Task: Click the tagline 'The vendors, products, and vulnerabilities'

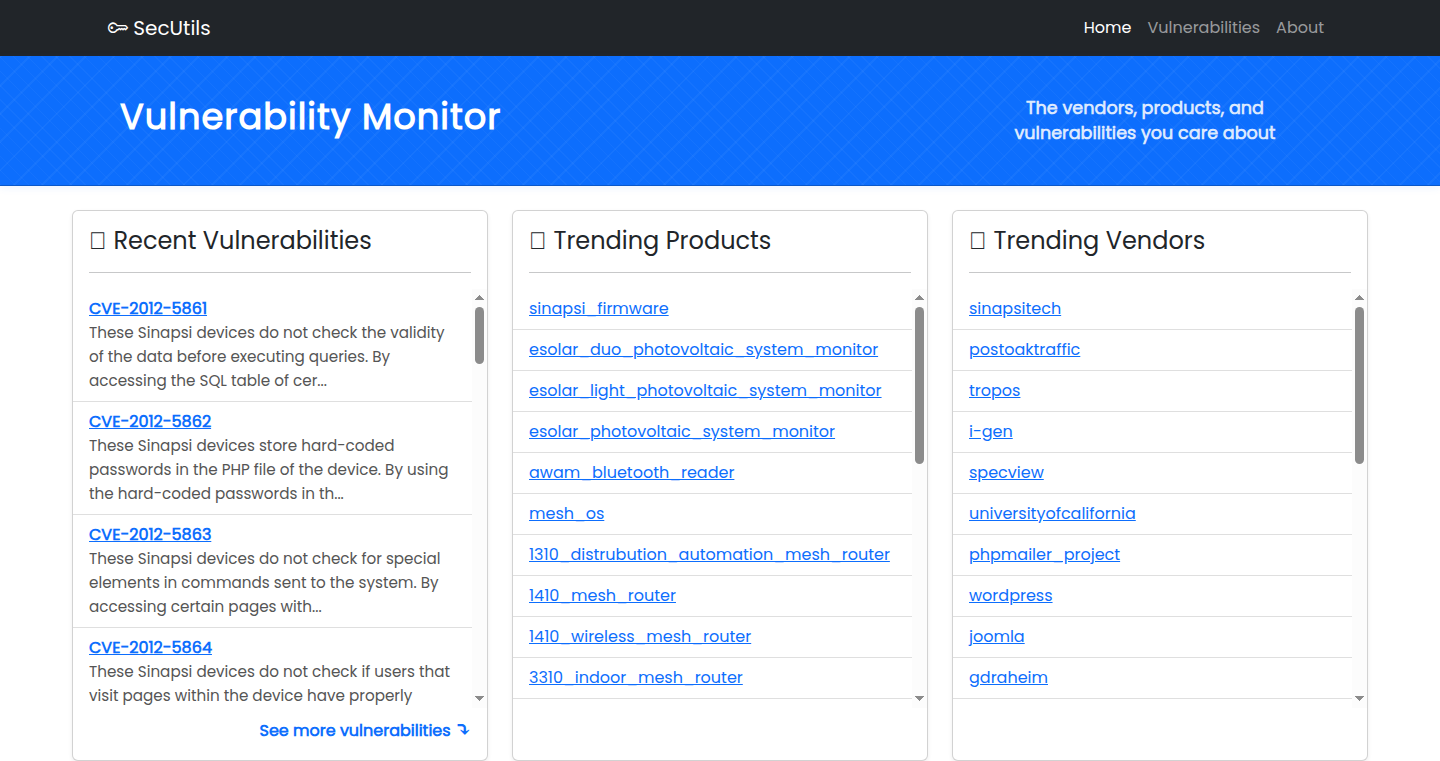Action: click(x=1145, y=120)
